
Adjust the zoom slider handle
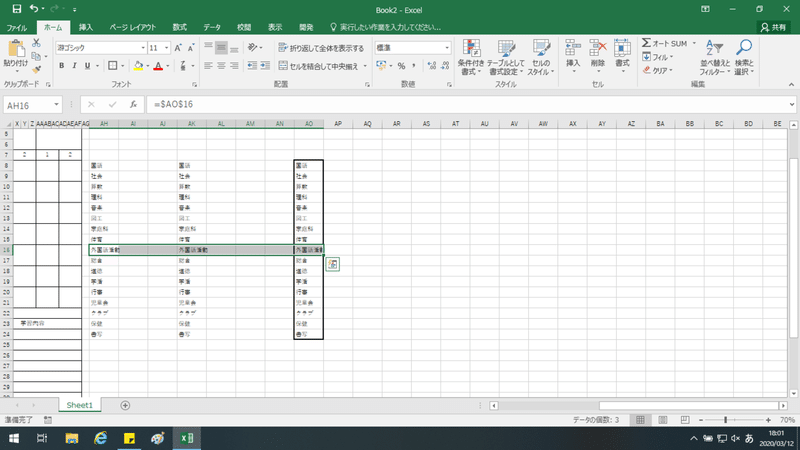point(725,420)
